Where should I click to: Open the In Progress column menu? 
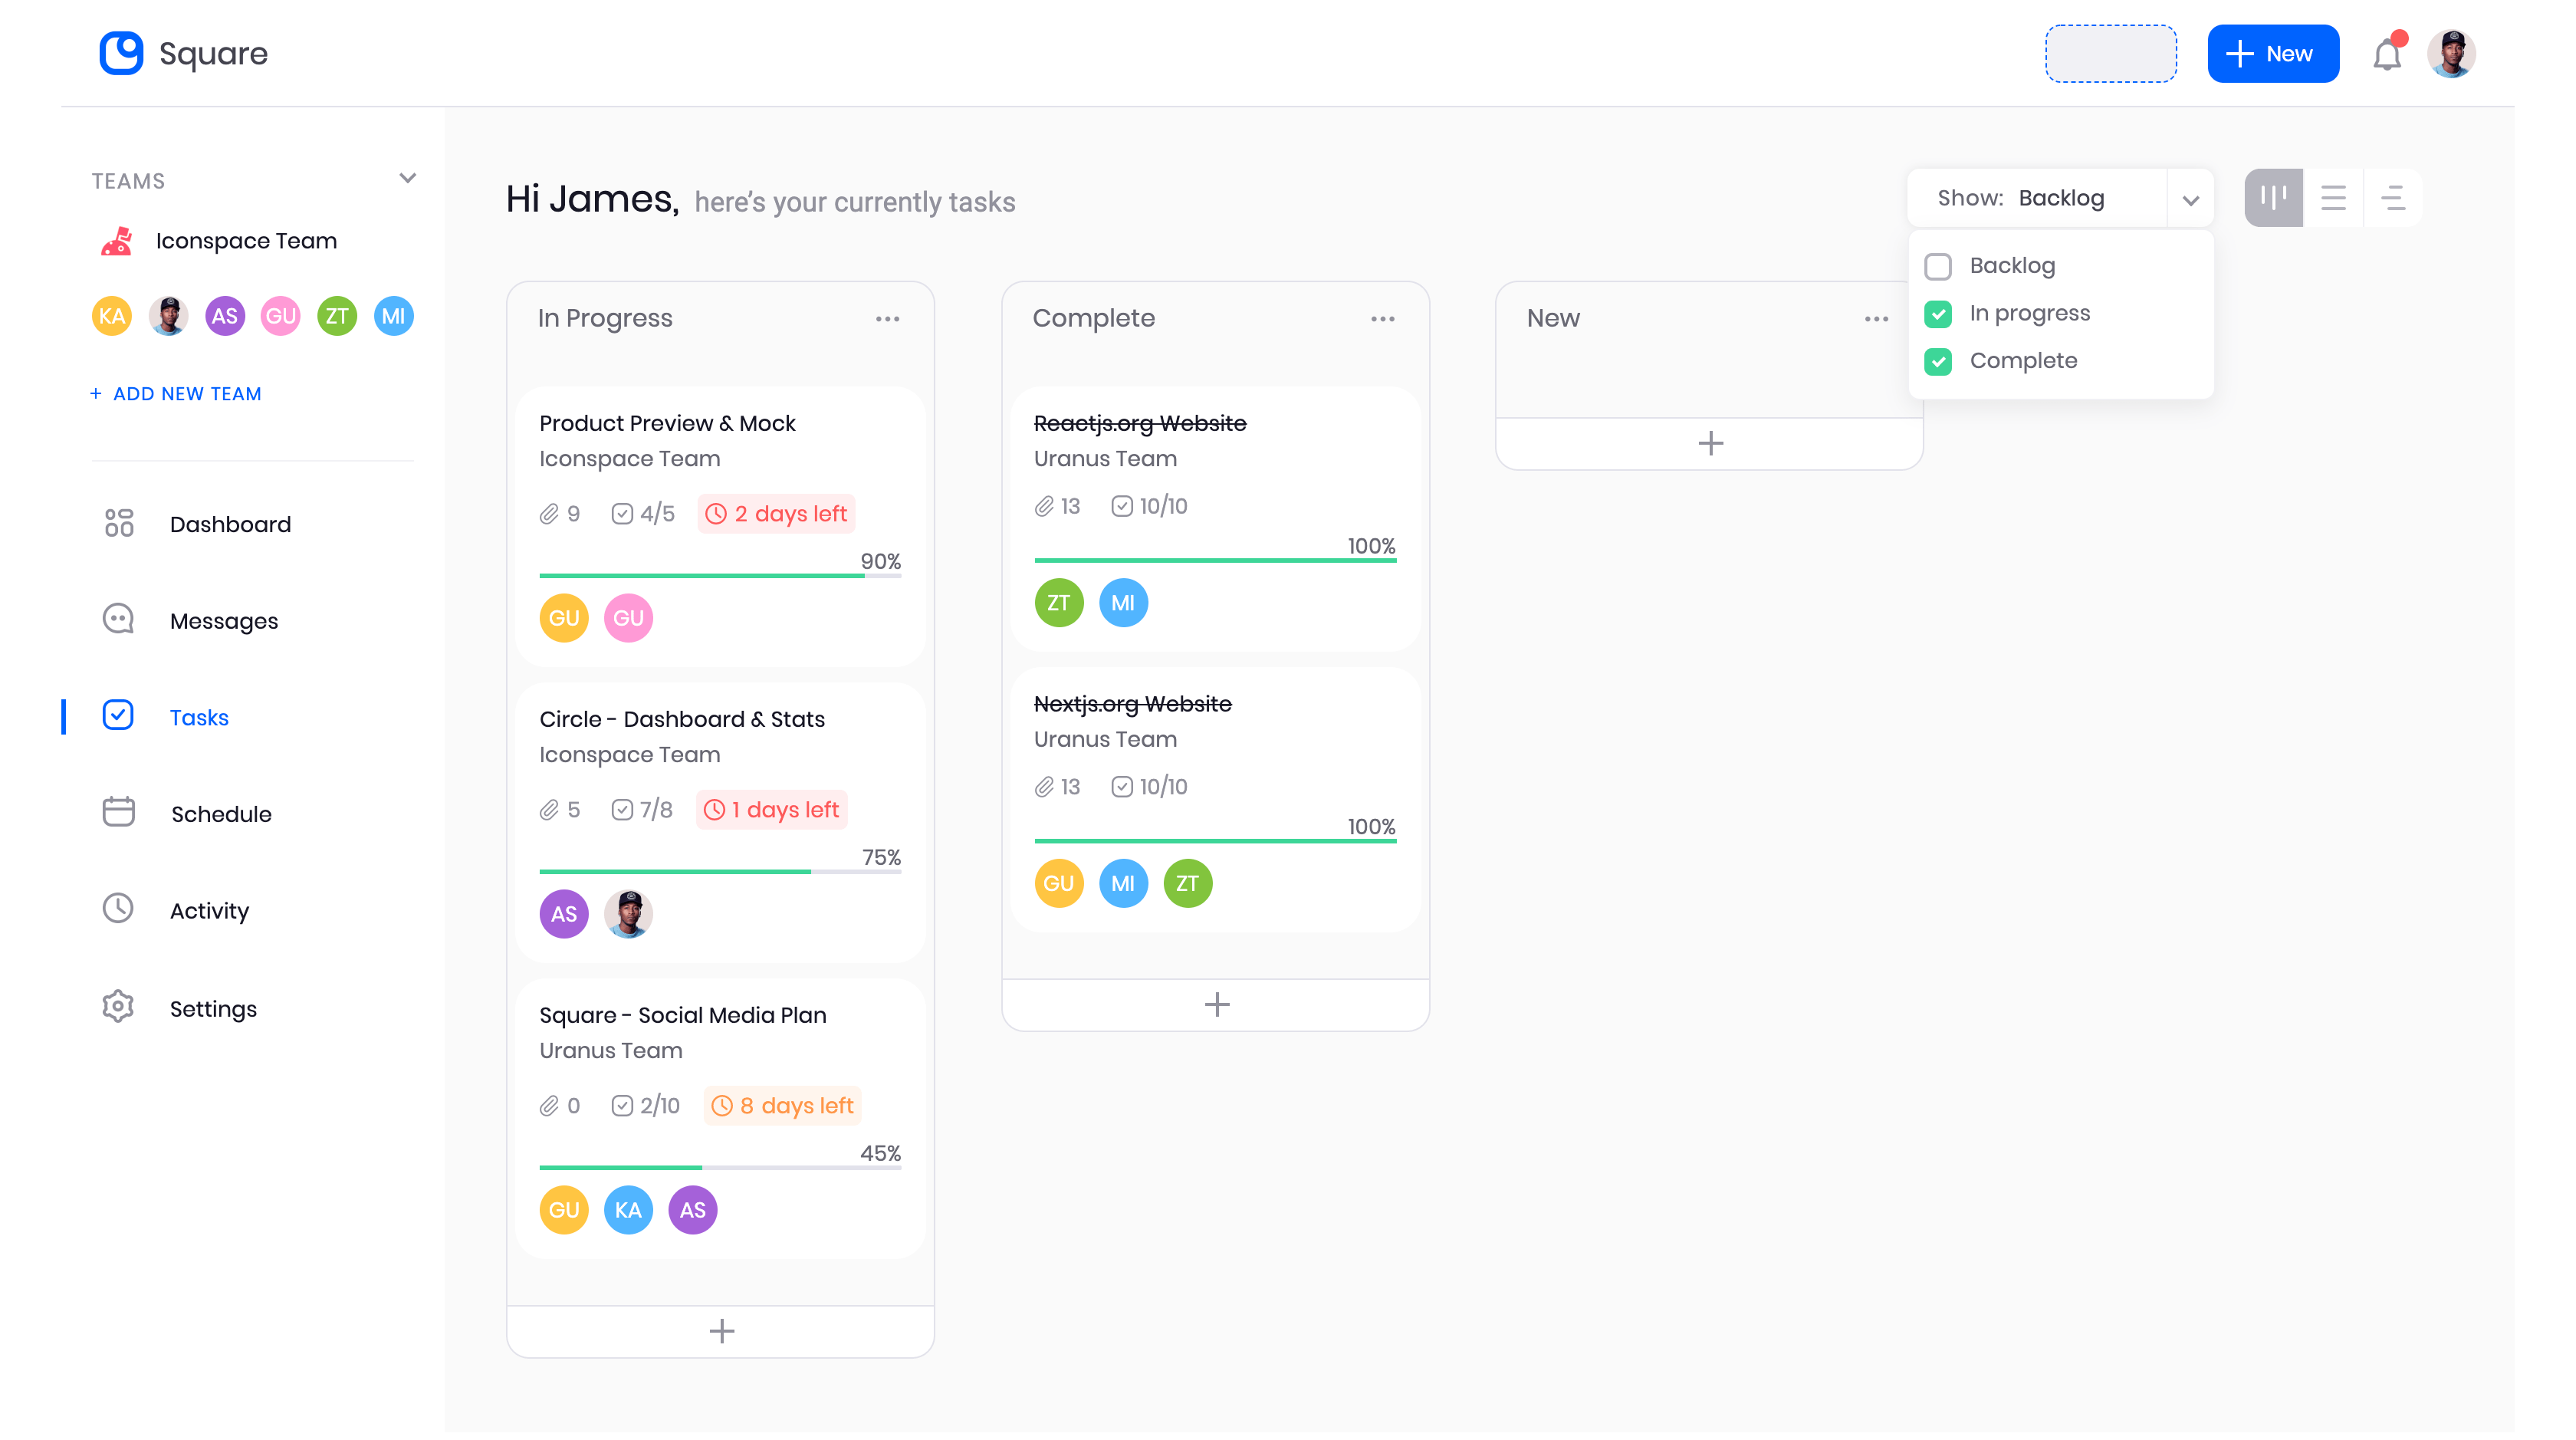tap(888, 318)
